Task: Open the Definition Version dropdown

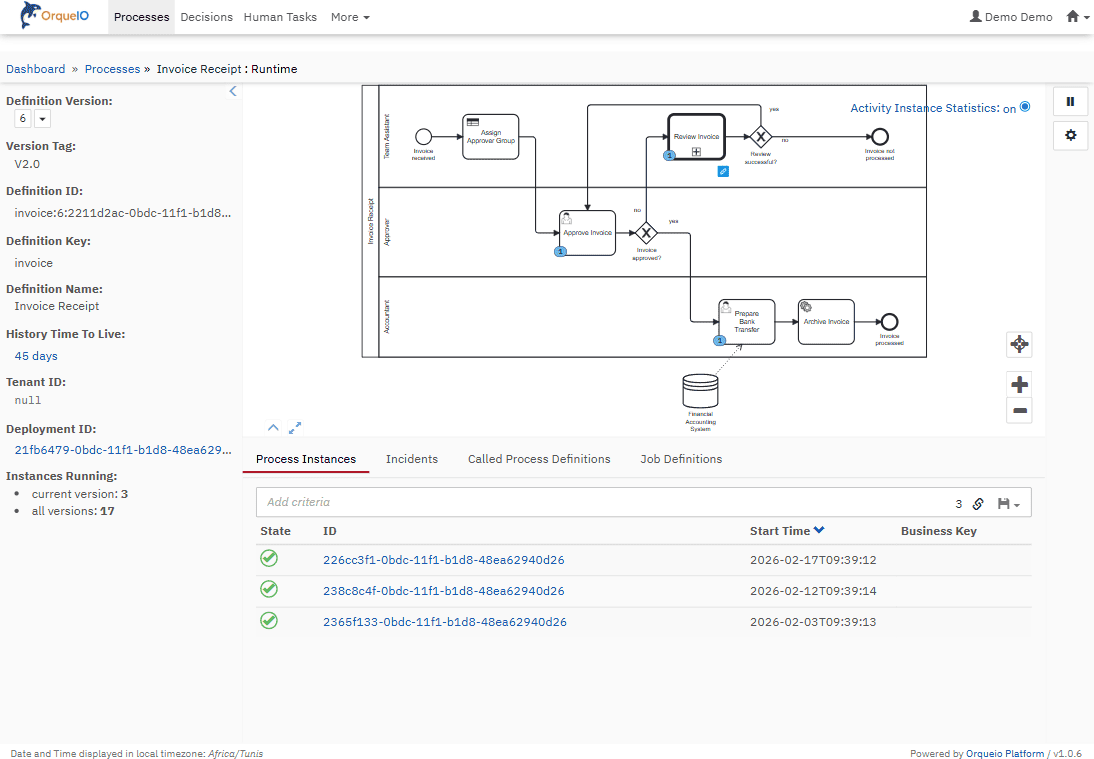Action: pyautogui.click(x=42, y=119)
